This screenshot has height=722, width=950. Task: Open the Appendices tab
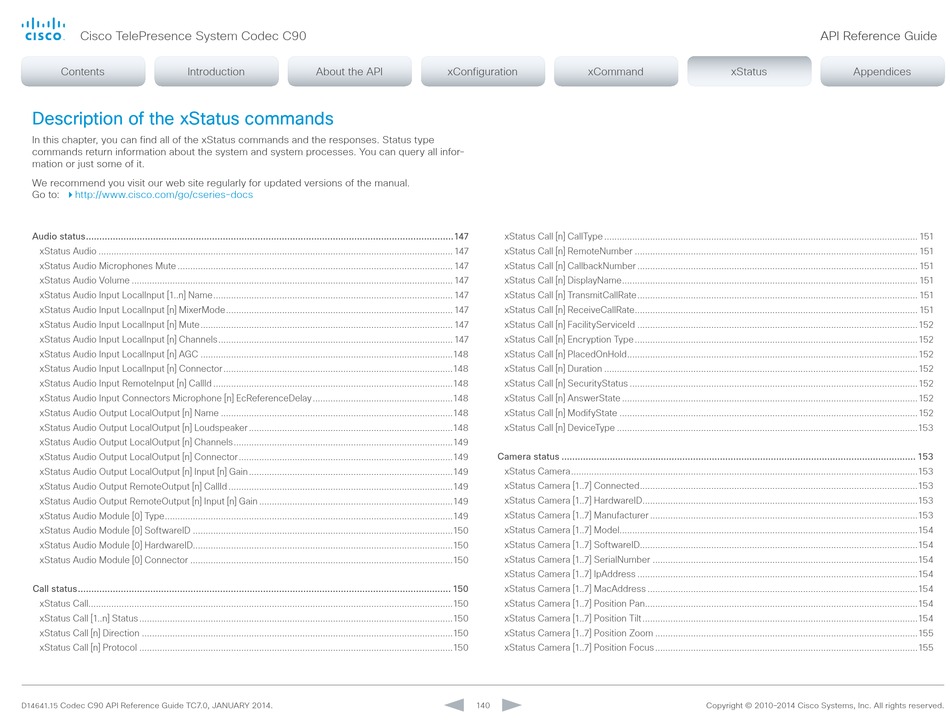pyautogui.click(x=882, y=71)
